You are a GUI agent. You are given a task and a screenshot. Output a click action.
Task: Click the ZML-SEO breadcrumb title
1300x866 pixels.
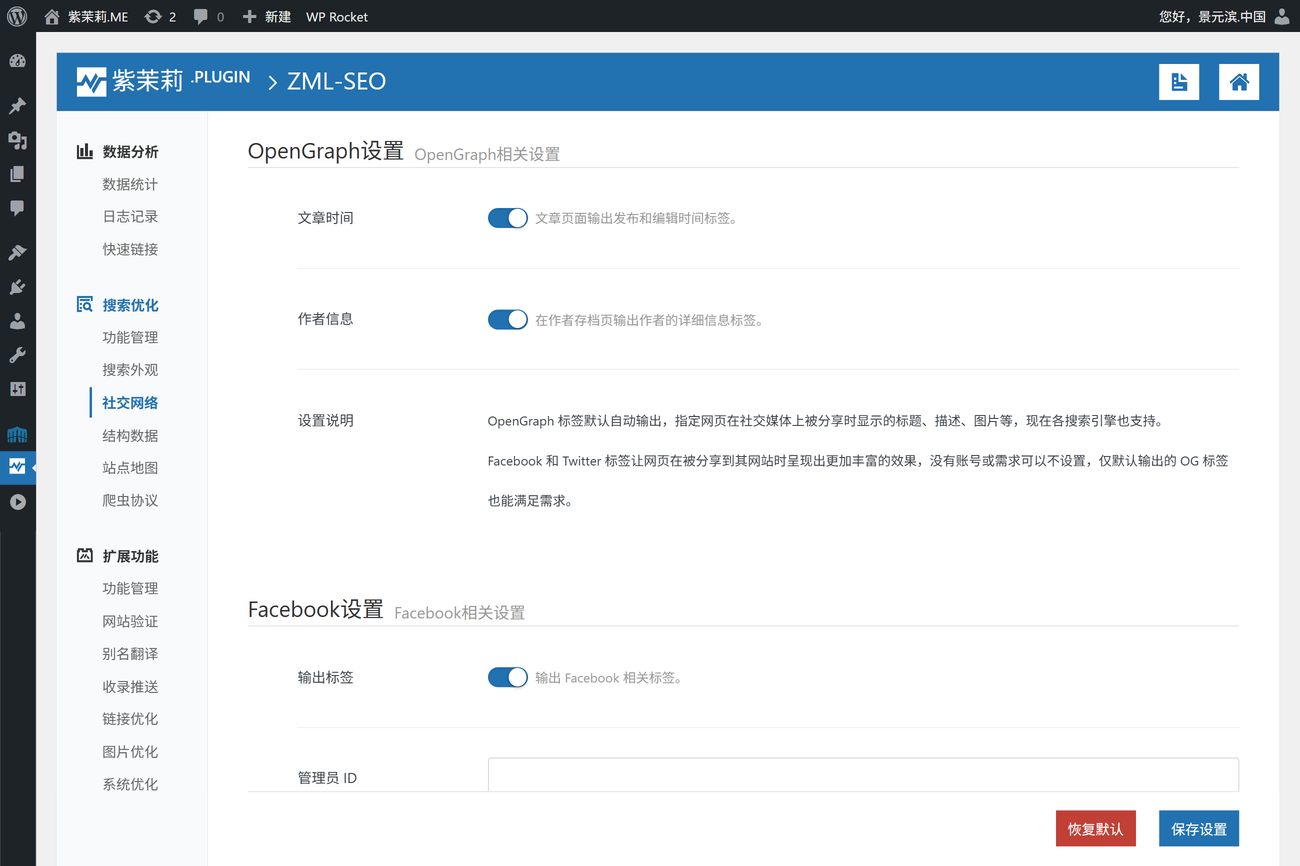(336, 81)
